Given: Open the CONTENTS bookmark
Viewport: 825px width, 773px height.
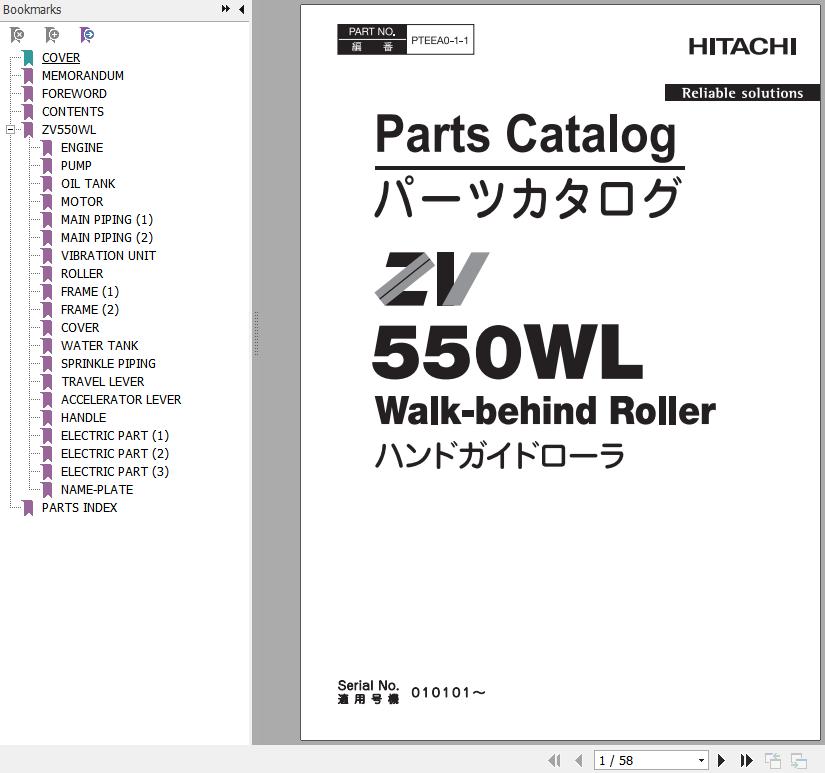Looking at the screenshot, I should tap(73, 112).
